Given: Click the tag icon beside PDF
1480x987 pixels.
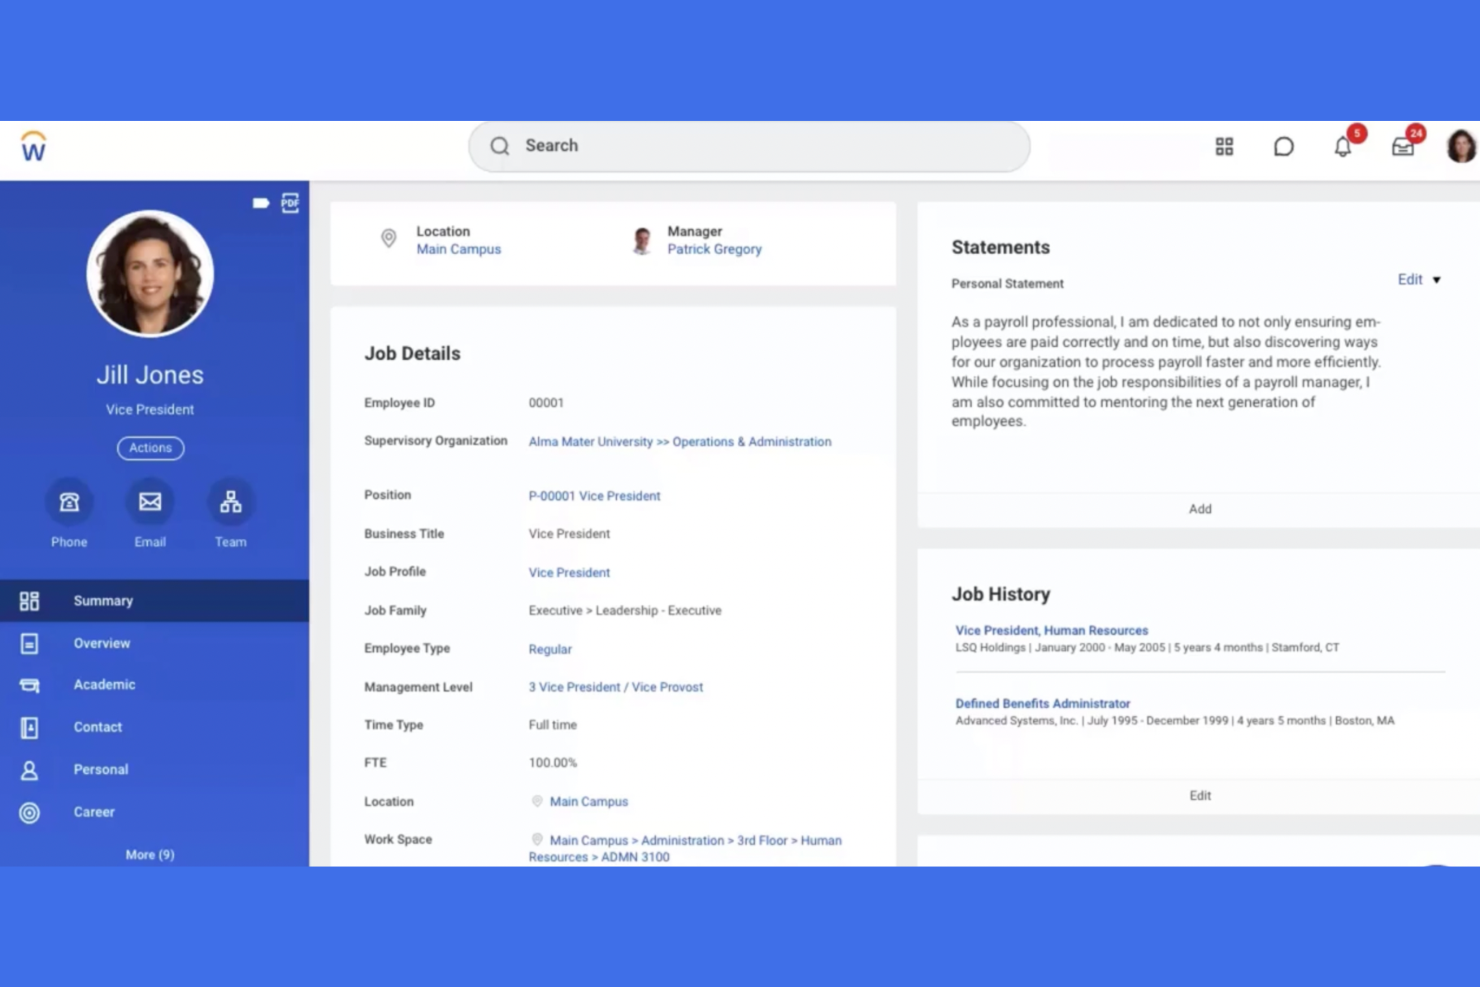Looking at the screenshot, I should click(x=261, y=203).
